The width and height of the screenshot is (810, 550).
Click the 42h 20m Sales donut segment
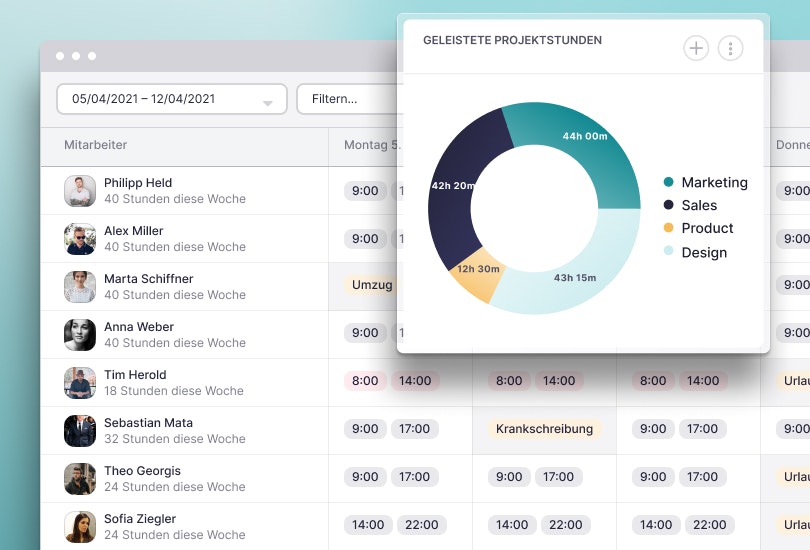(452, 186)
